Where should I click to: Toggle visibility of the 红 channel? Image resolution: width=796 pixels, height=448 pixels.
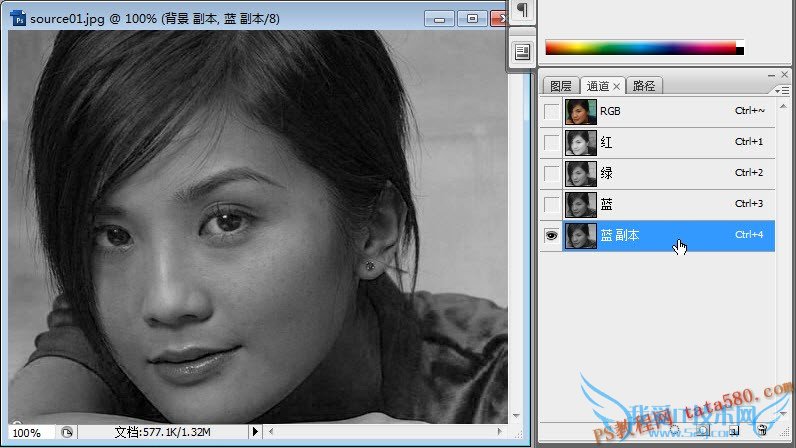tap(551, 143)
